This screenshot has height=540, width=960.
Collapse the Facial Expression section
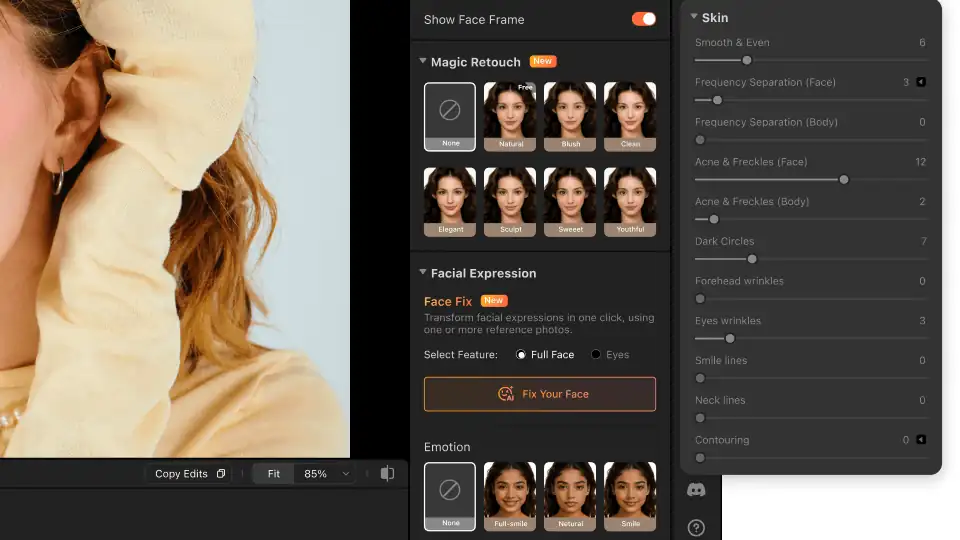(x=422, y=272)
